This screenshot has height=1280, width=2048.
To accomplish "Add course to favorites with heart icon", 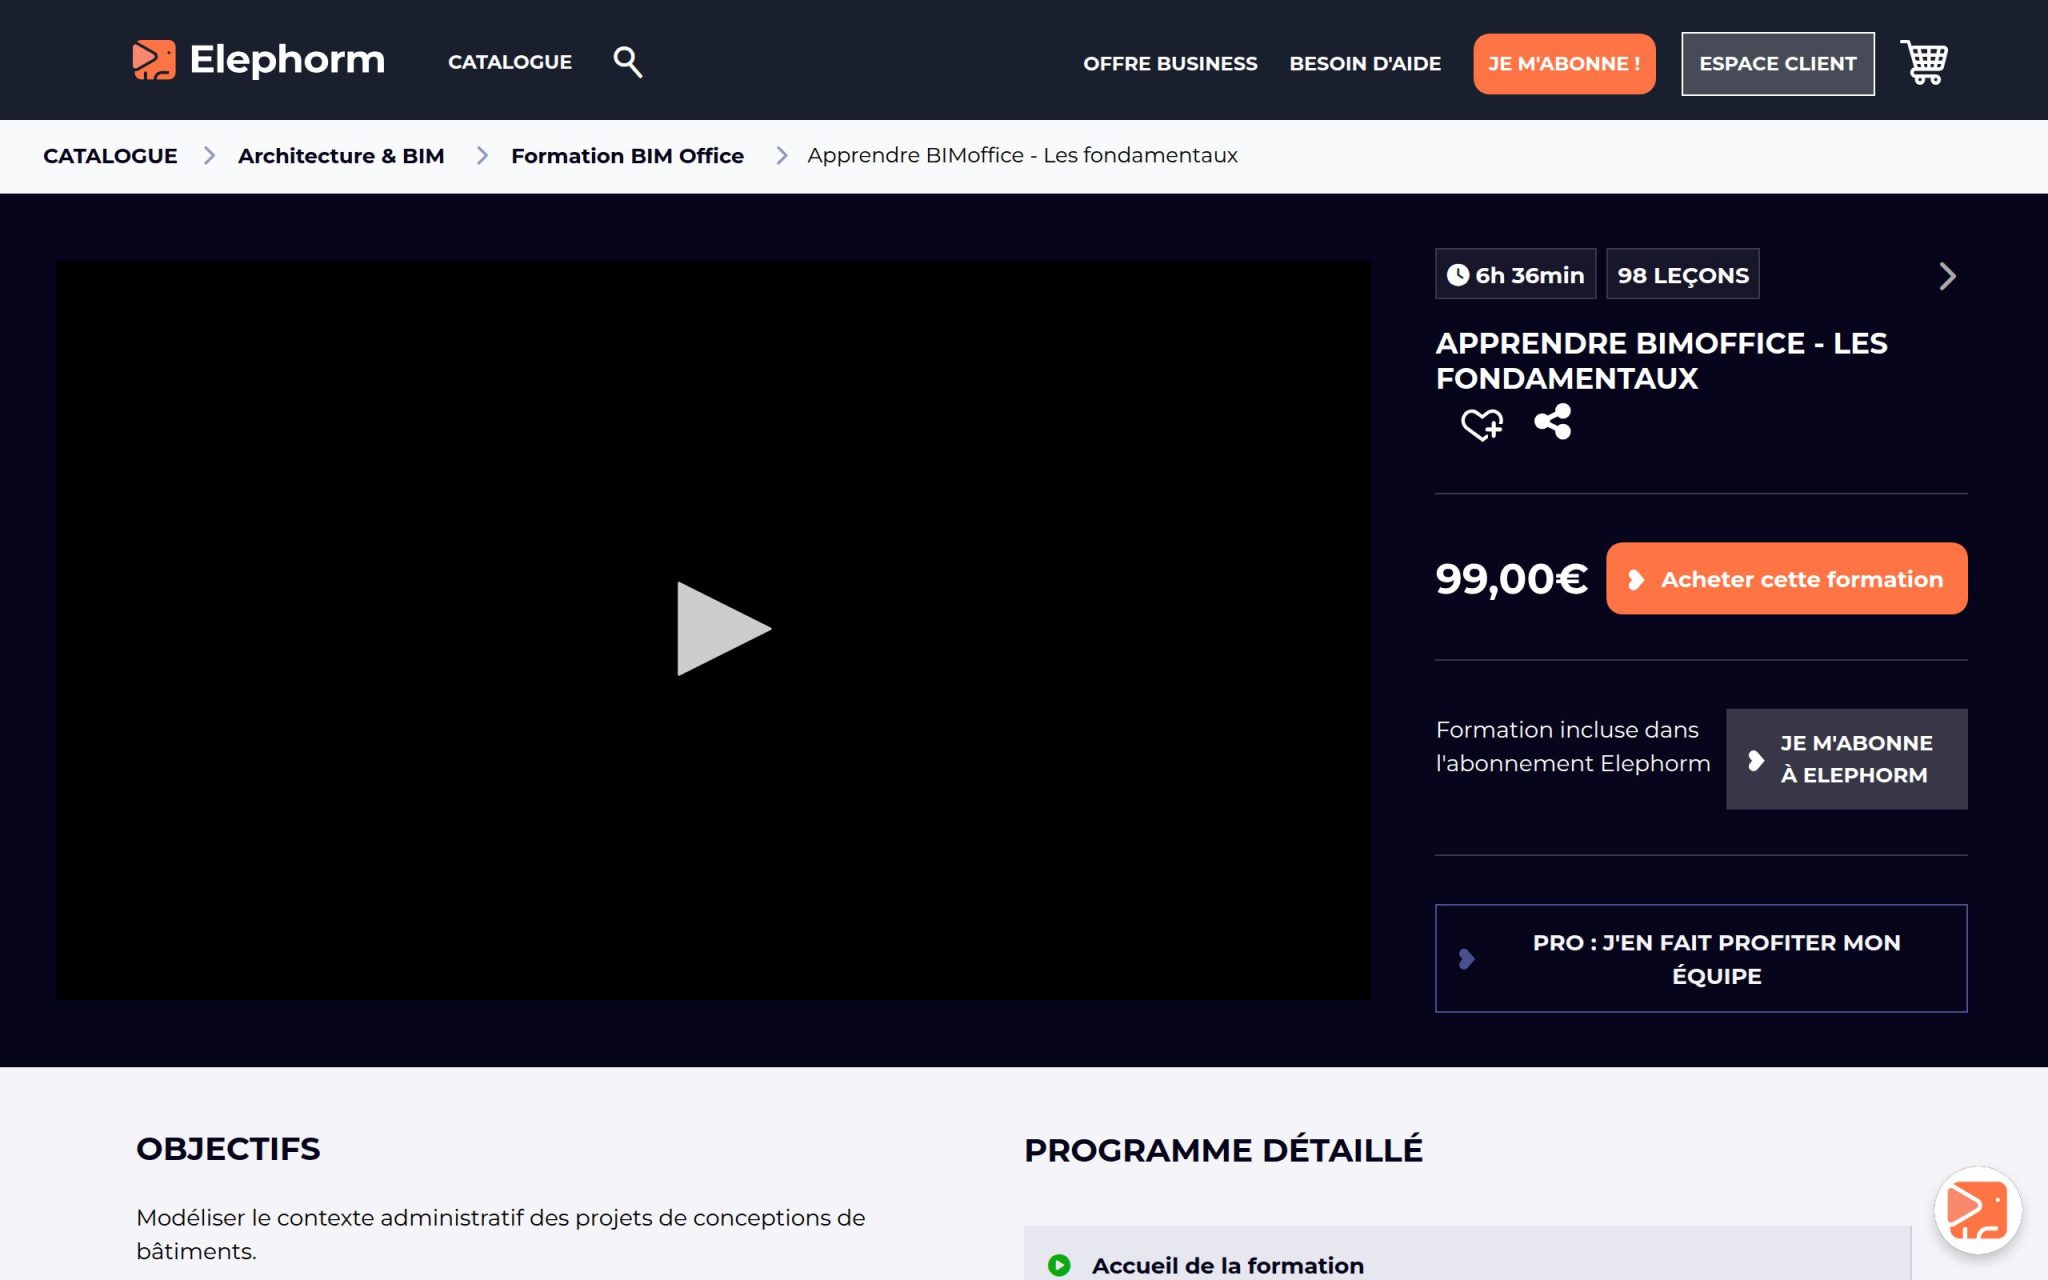I will pyautogui.click(x=1482, y=424).
